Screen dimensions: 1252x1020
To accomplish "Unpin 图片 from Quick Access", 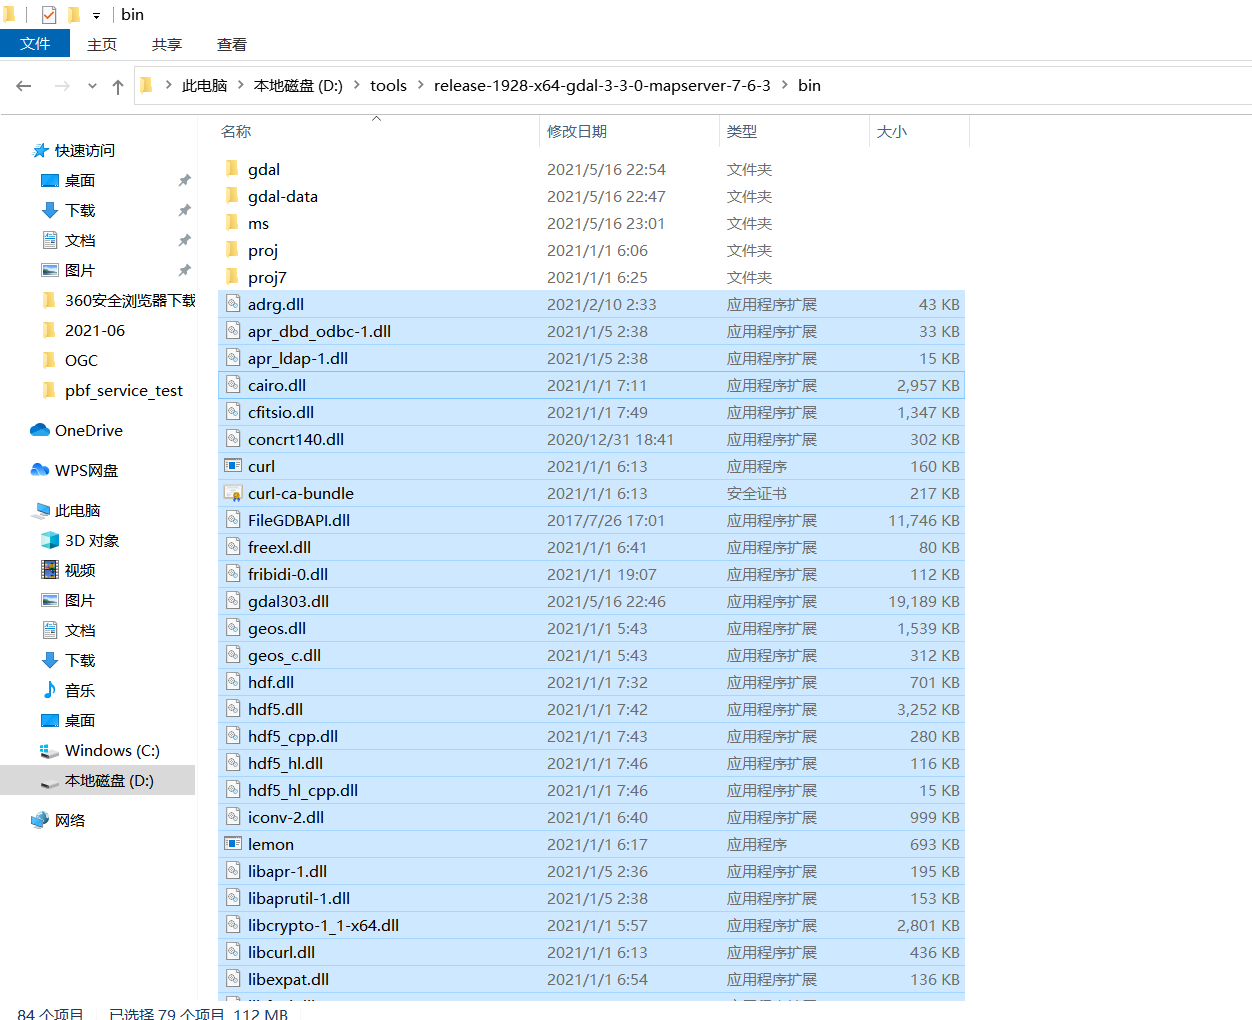I will (184, 270).
